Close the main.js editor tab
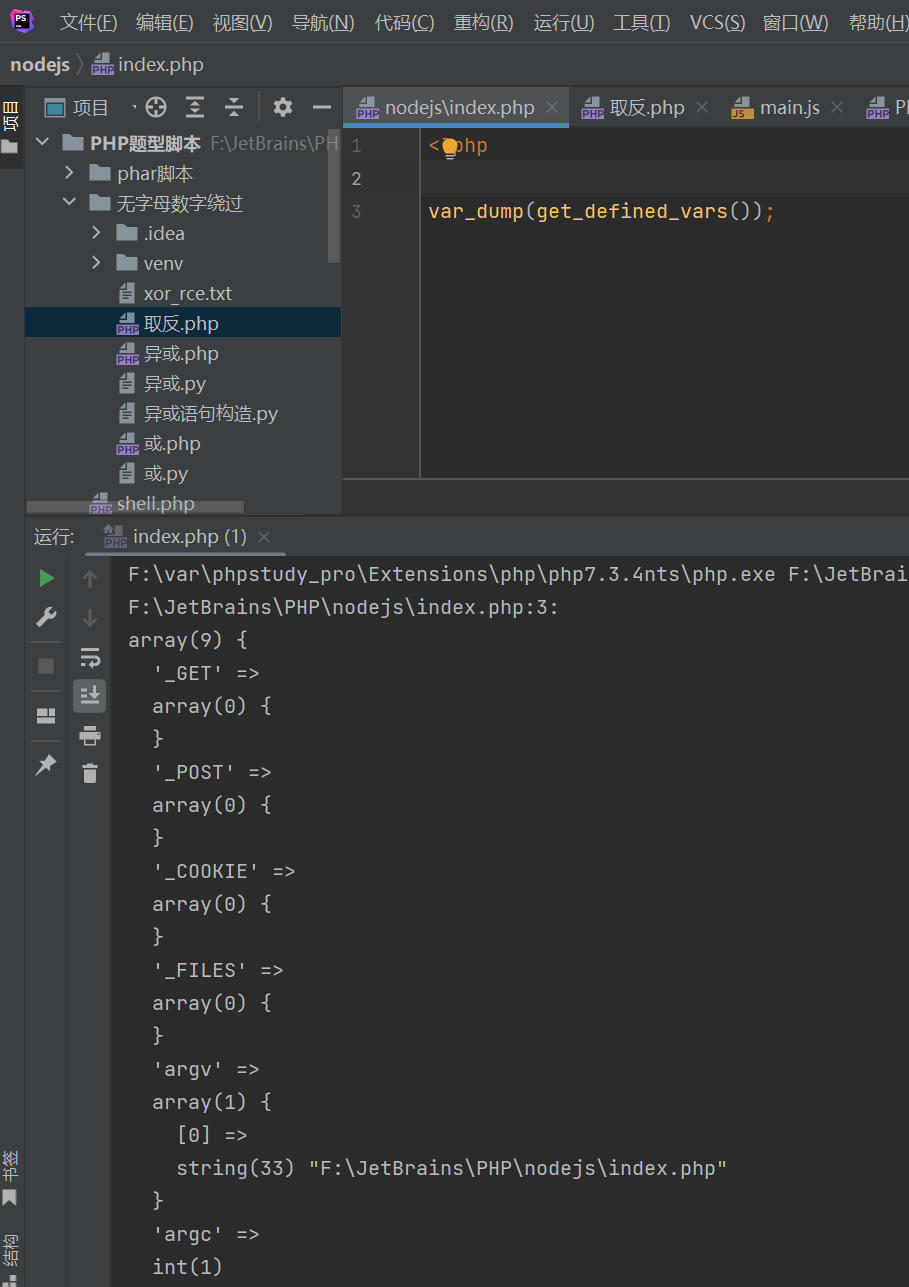 (x=837, y=107)
